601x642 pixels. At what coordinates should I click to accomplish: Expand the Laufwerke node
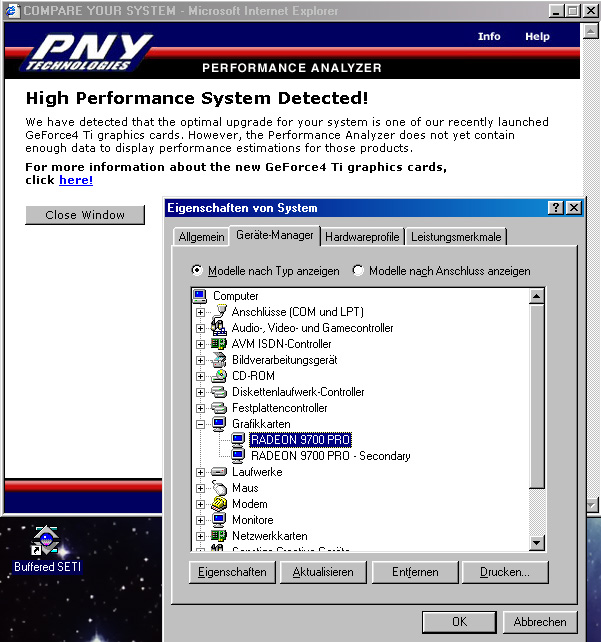[x=200, y=472]
